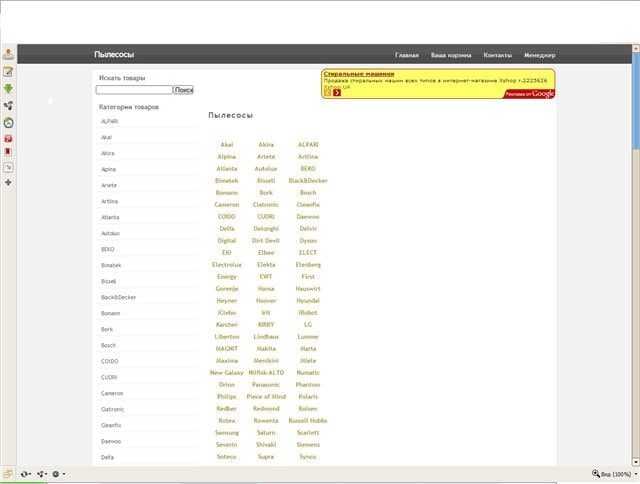Click the Поиск search button
The height and width of the screenshot is (484, 640).
point(183,90)
